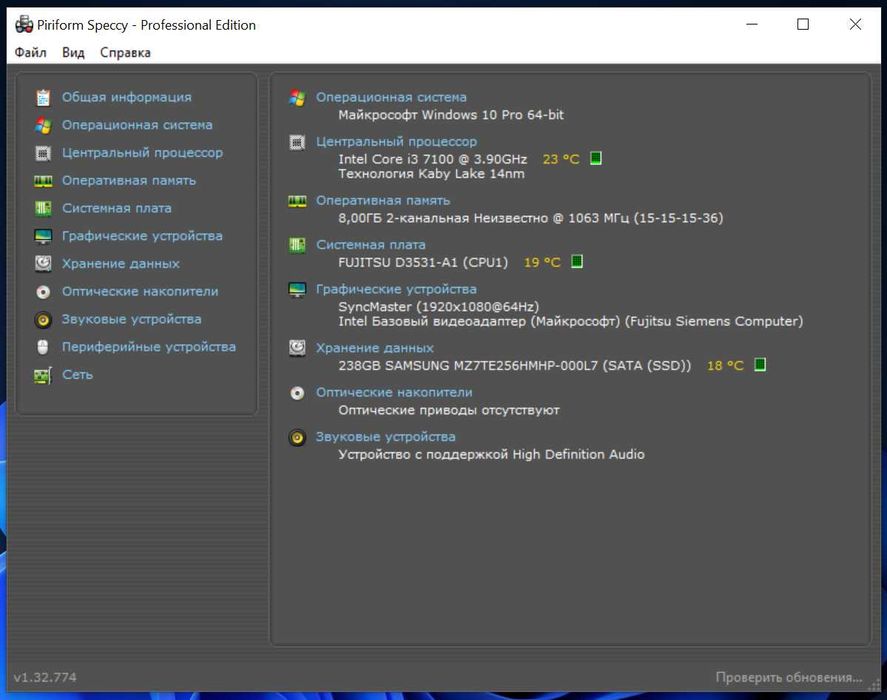
Task: Go to Центральный процессор sidebar section
Action: point(143,153)
